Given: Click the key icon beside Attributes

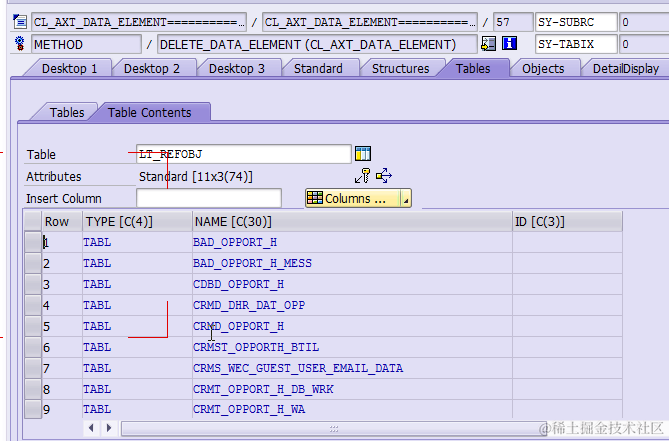Looking at the screenshot, I should click(x=363, y=176).
